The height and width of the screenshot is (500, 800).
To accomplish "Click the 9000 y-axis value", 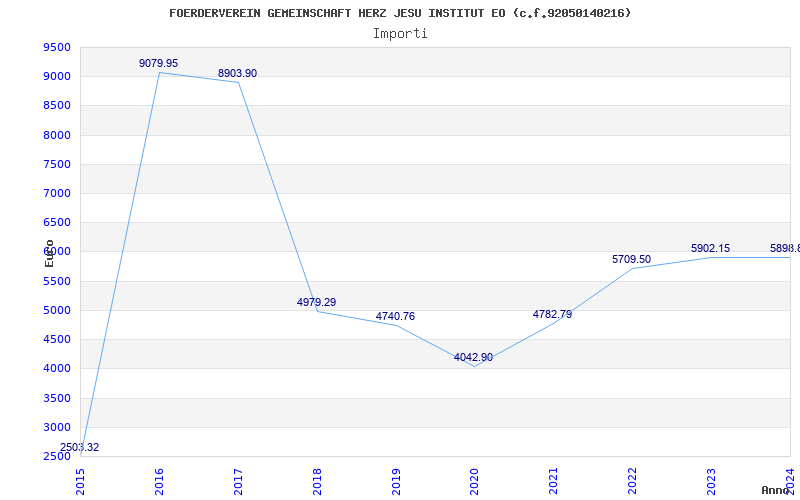I will tap(57, 77).
